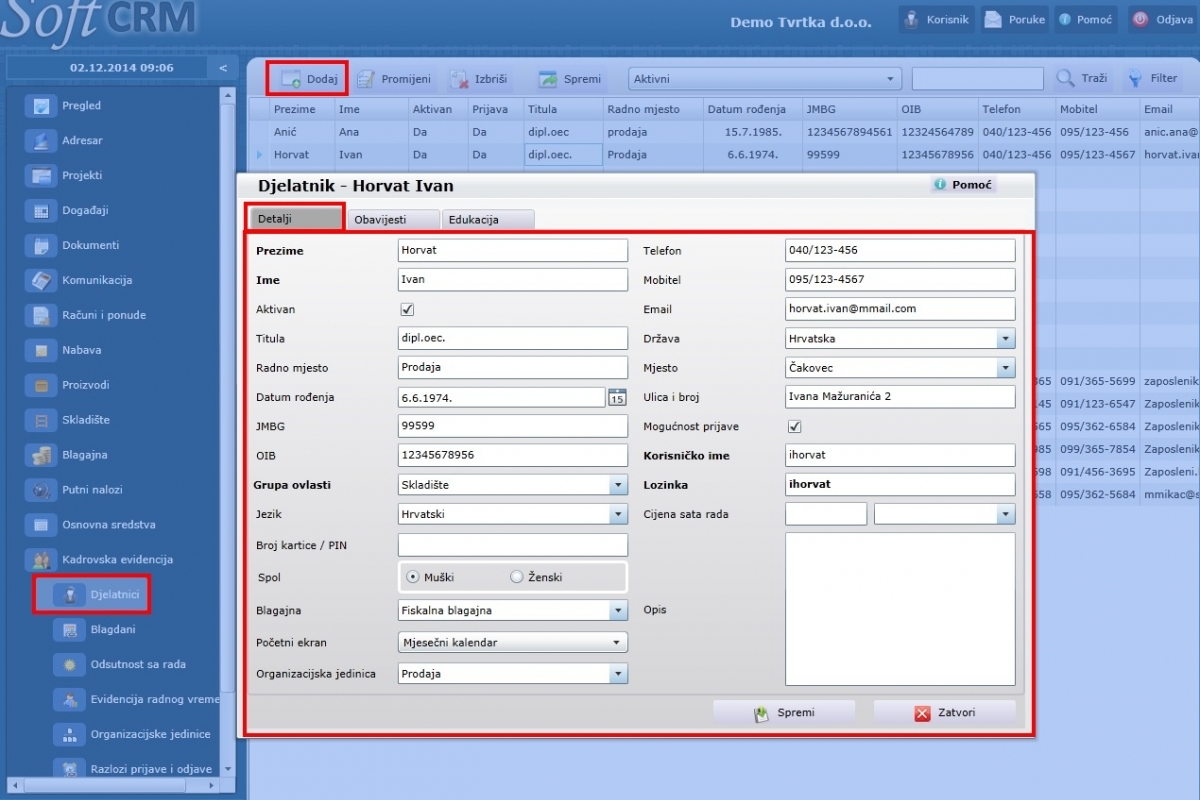1200x800 pixels.
Task: Select the Muški radio button
Action: (x=413, y=577)
